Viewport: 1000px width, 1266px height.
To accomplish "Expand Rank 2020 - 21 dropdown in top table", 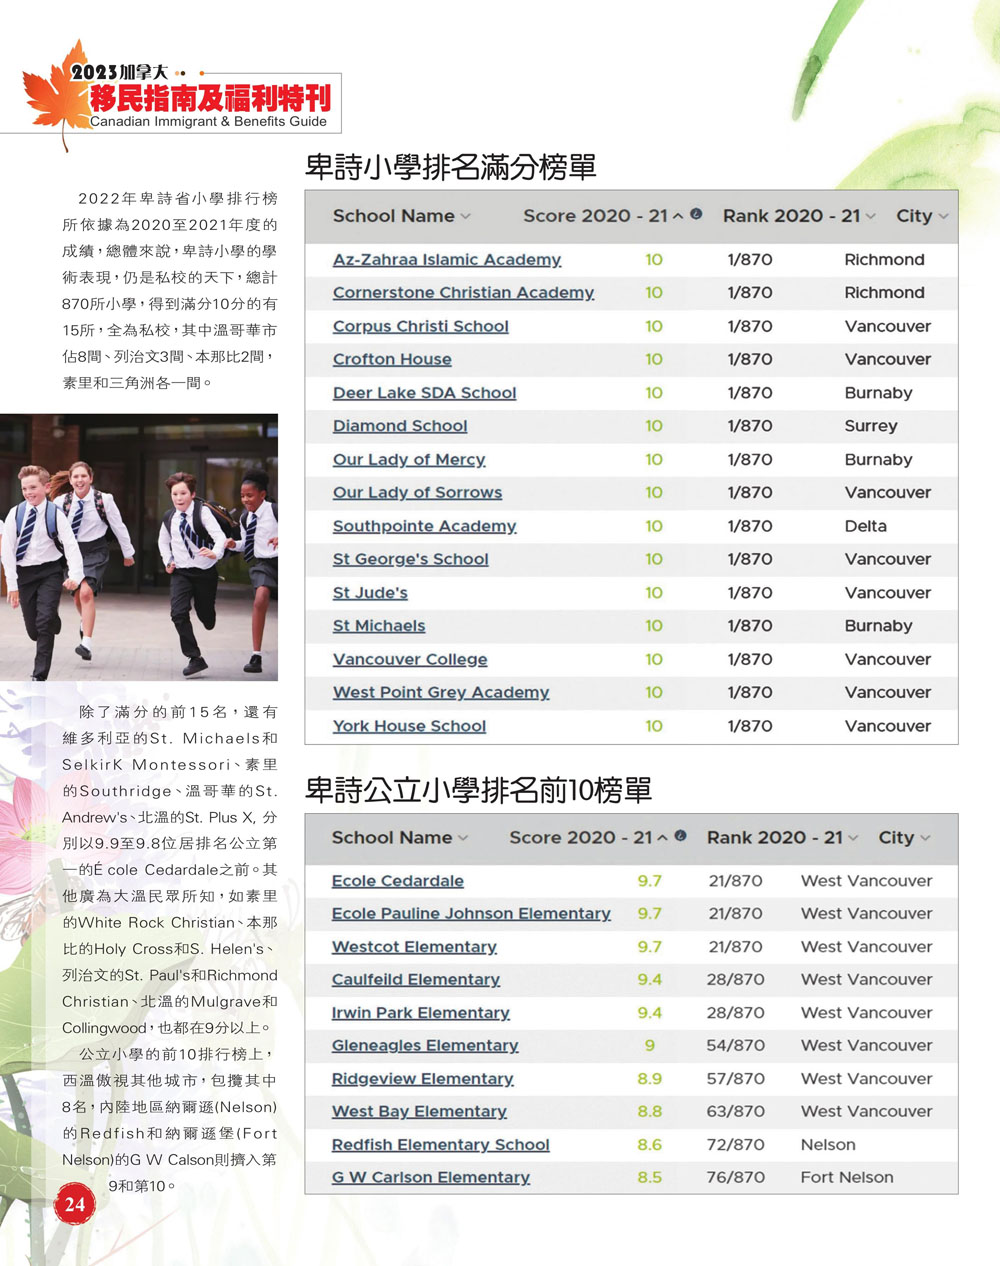I will click(x=871, y=217).
